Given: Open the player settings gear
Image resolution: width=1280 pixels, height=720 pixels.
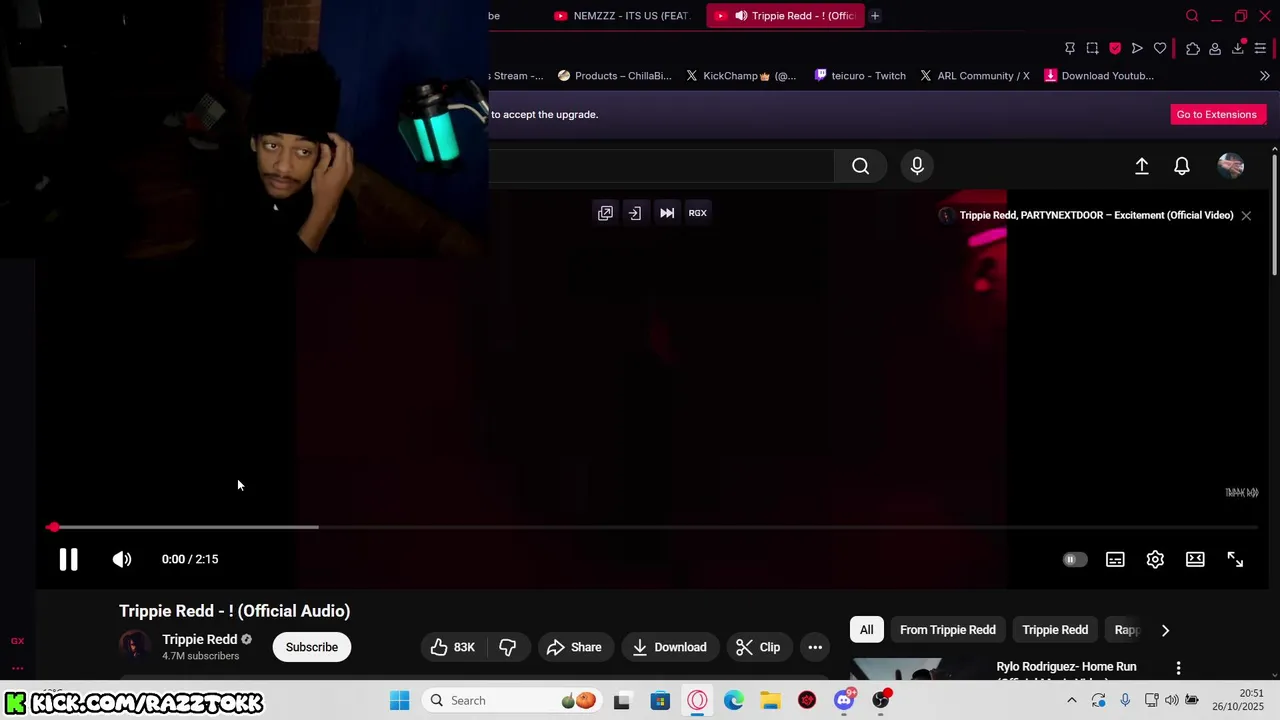Looking at the screenshot, I should click(1155, 560).
